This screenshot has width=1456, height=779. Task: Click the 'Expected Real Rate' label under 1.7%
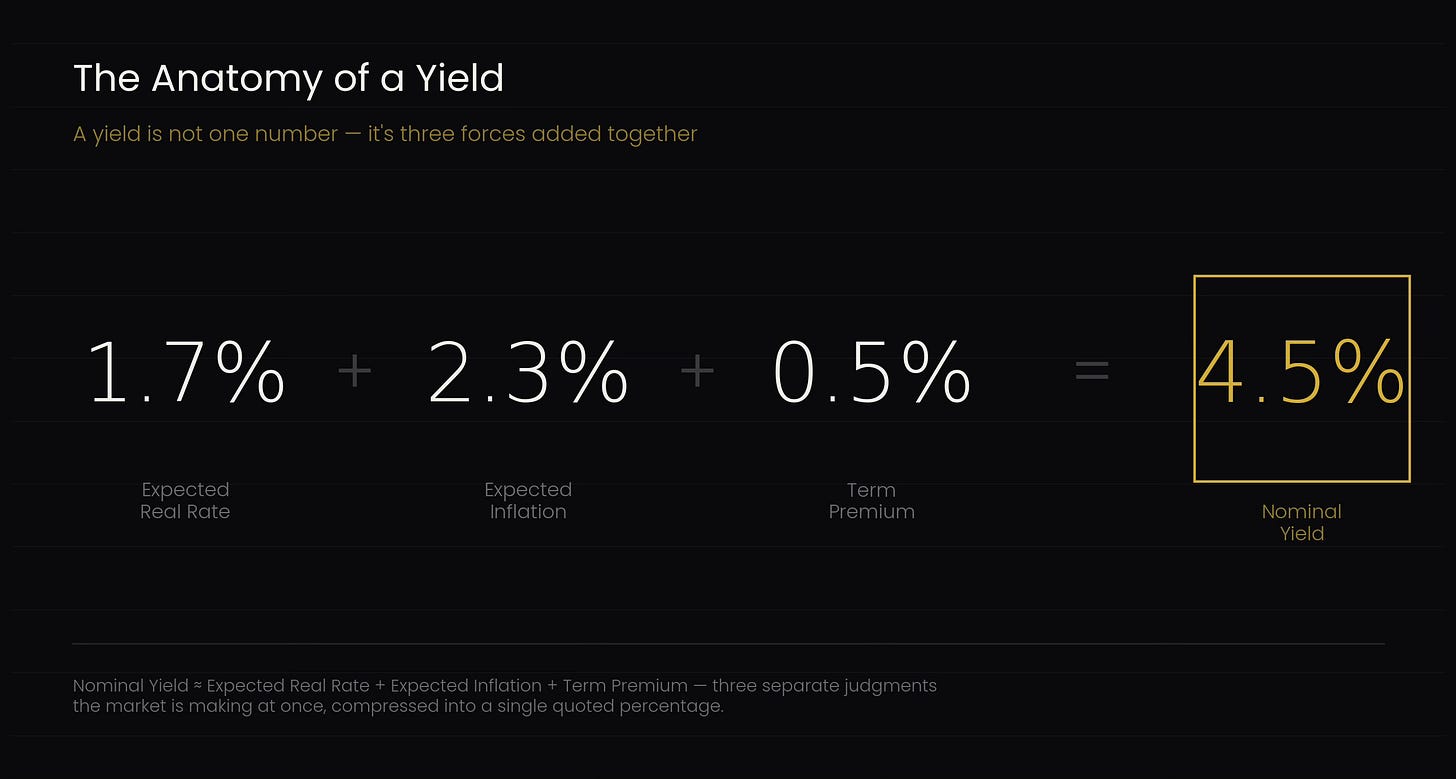[186, 500]
